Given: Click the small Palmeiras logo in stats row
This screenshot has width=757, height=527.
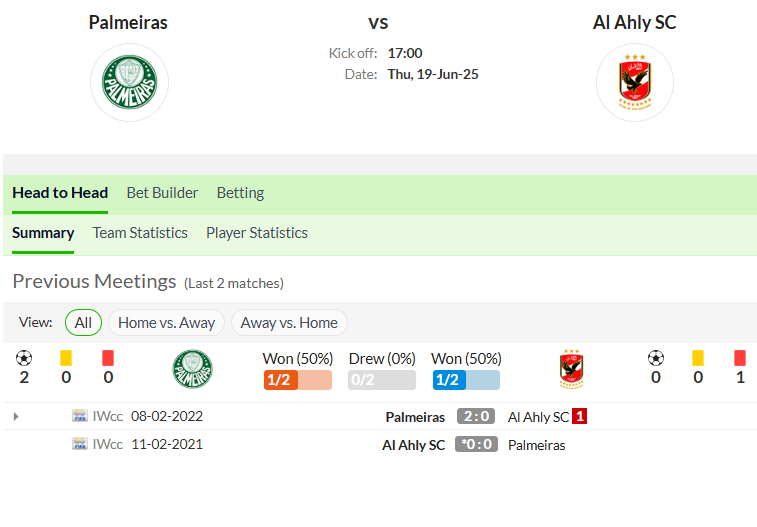Looking at the screenshot, I should click(192, 369).
